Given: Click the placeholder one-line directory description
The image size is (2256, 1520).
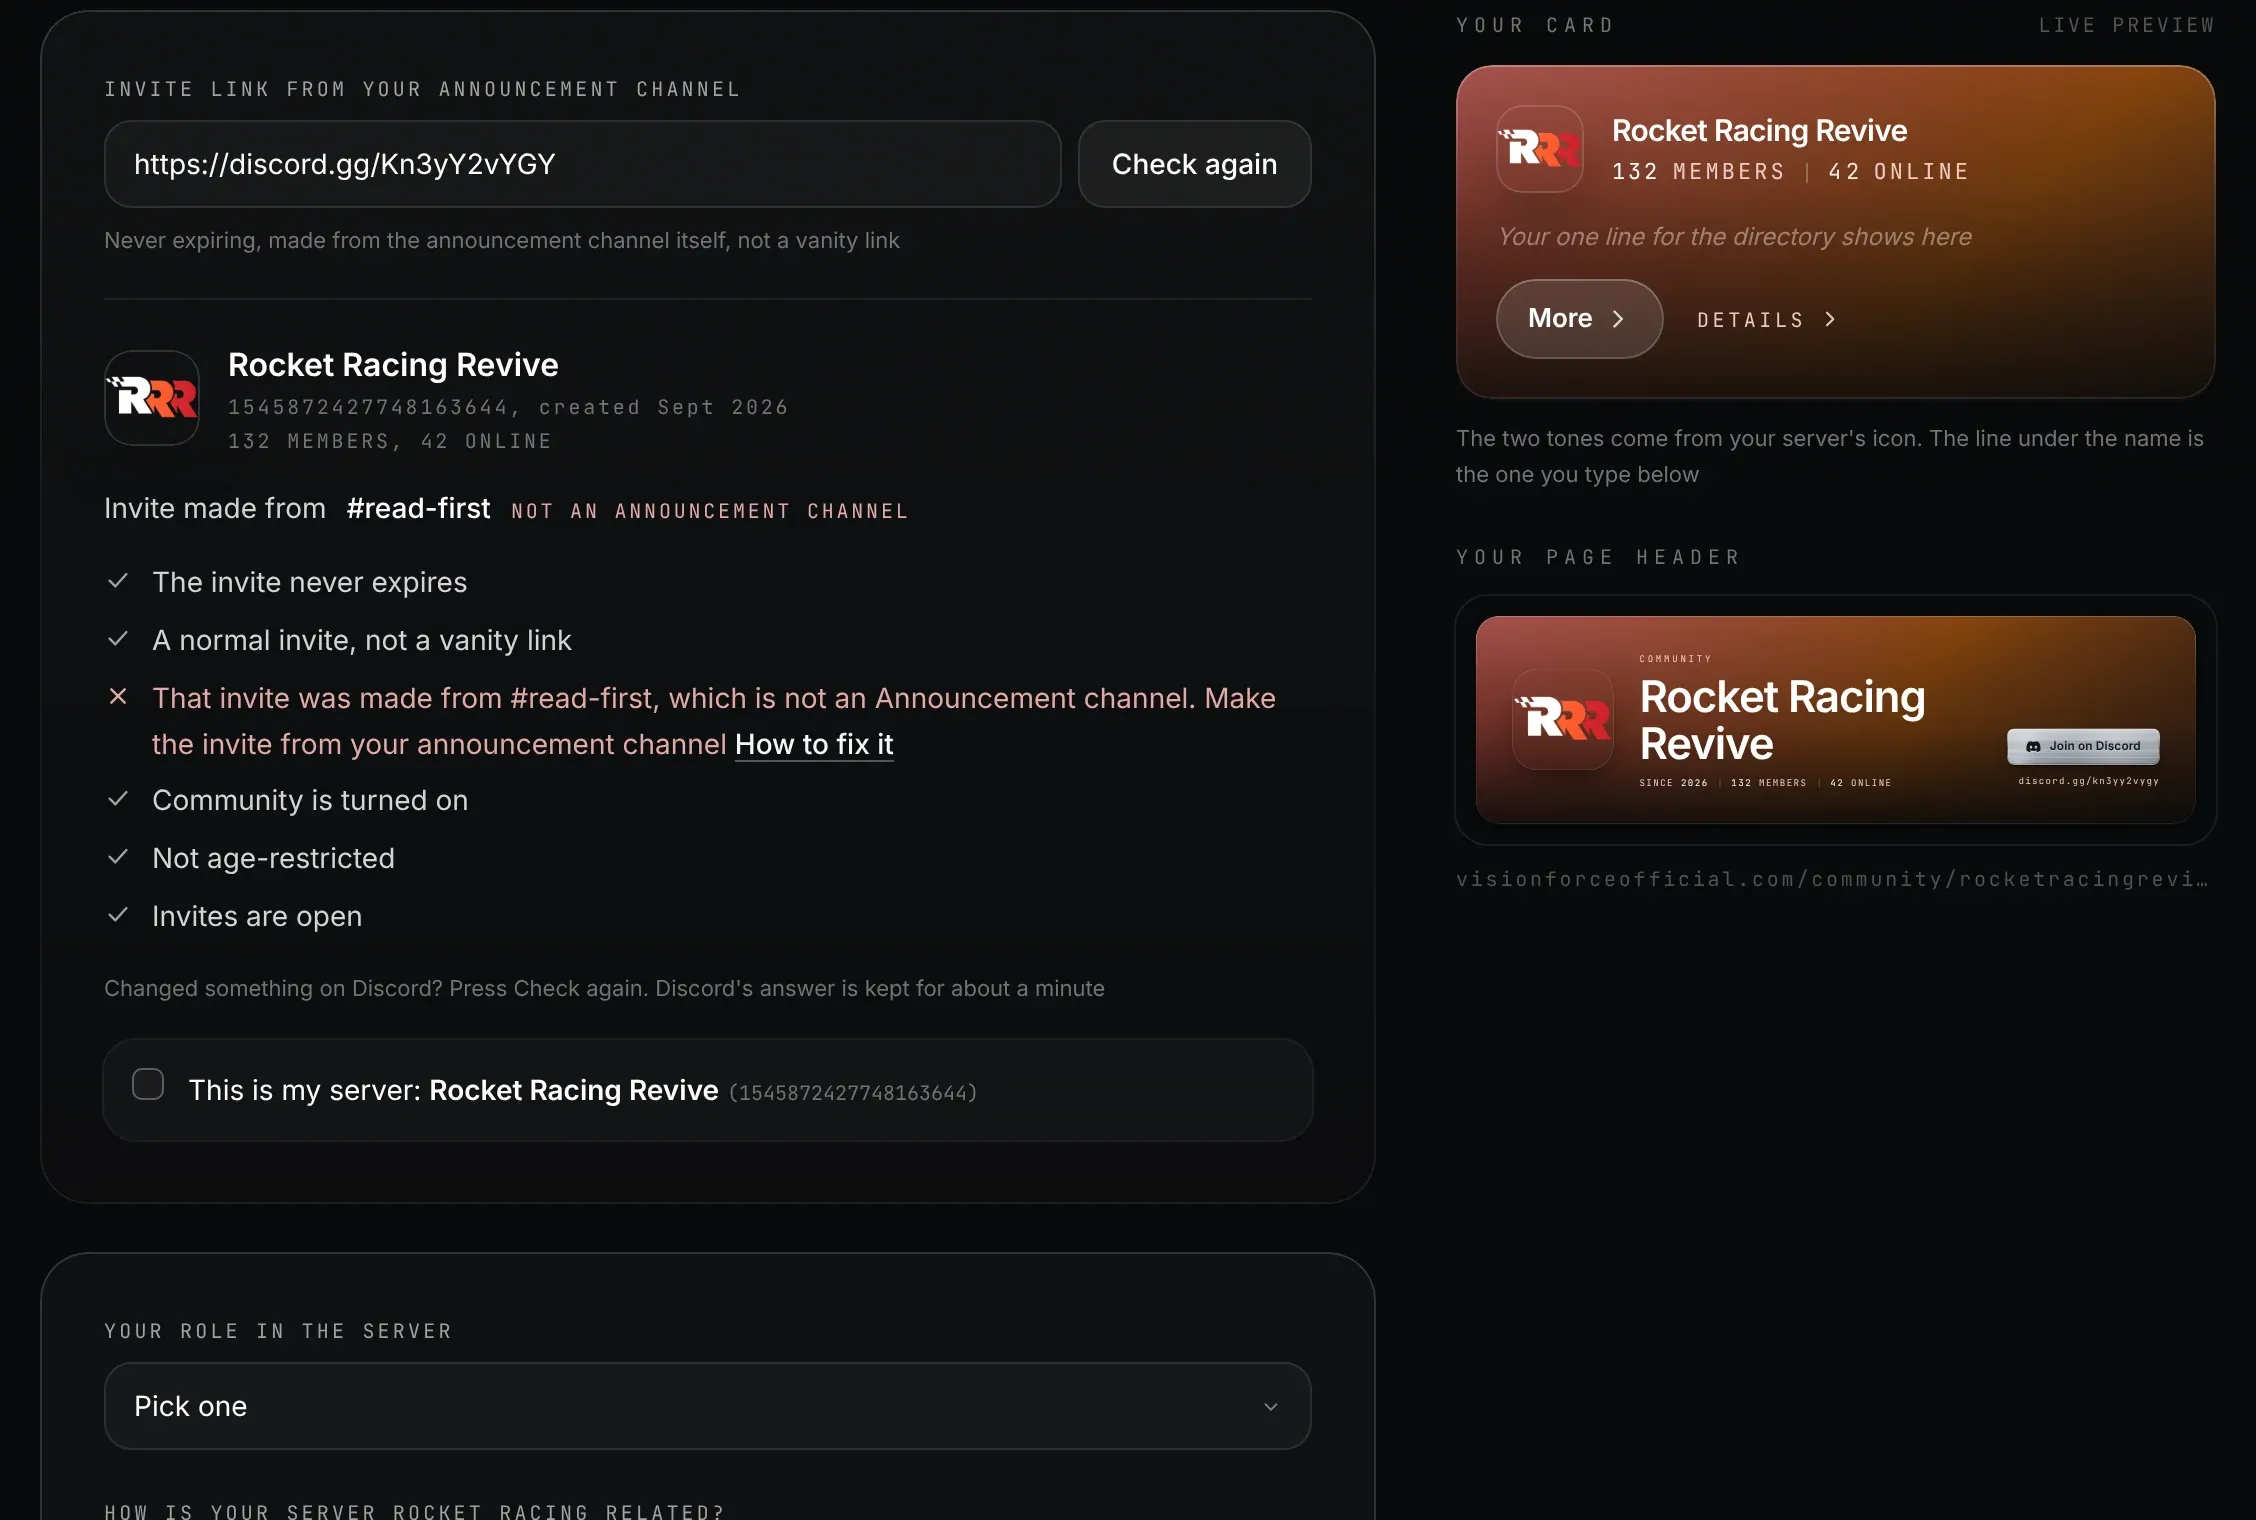Looking at the screenshot, I should pos(1735,237).
